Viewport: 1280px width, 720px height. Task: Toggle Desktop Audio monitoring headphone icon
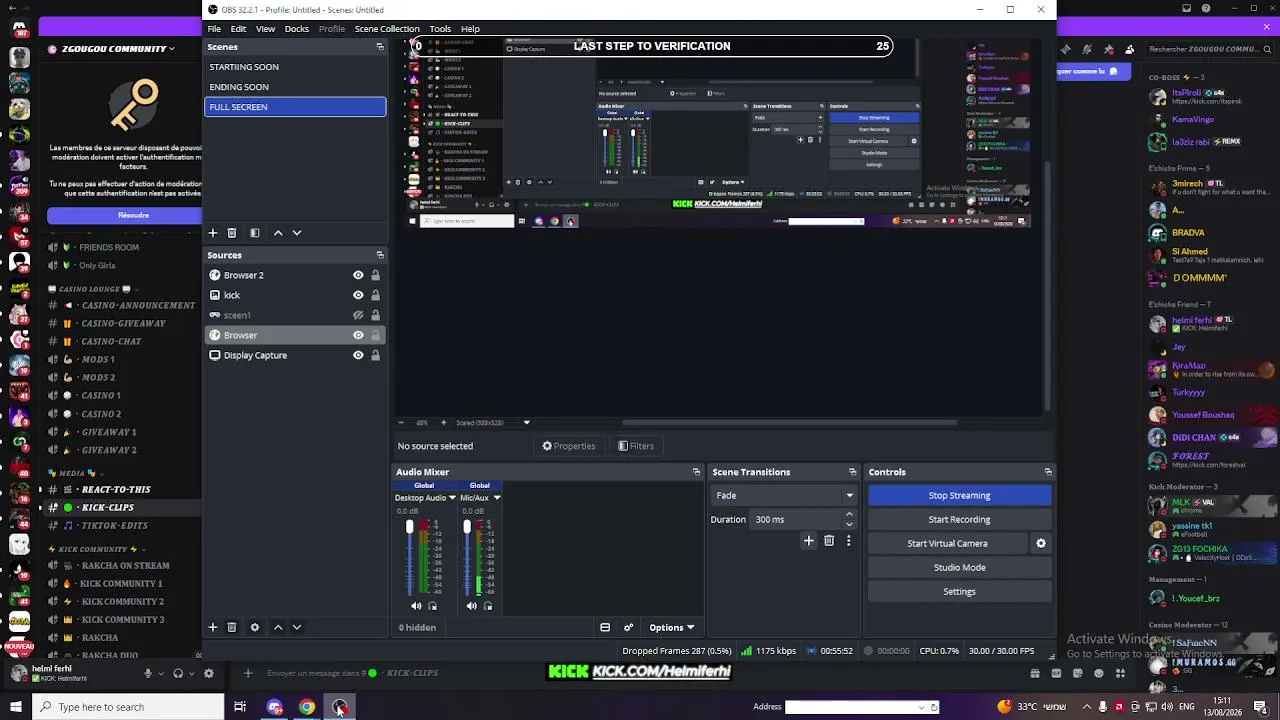tap(433, 606)
